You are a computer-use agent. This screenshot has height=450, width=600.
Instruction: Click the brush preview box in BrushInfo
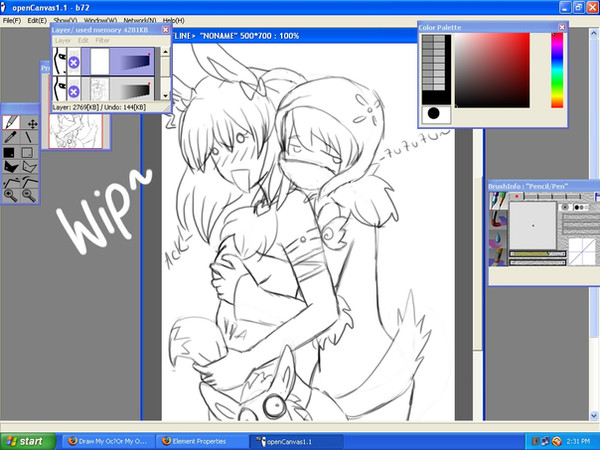[533, 225]
